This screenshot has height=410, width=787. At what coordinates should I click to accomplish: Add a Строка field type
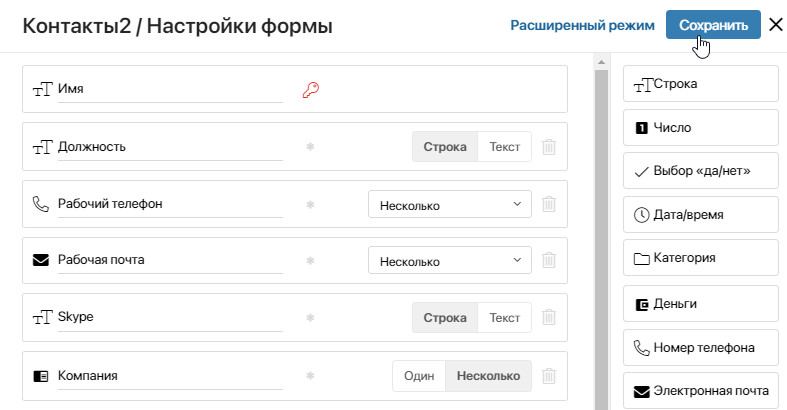(701, 84)
